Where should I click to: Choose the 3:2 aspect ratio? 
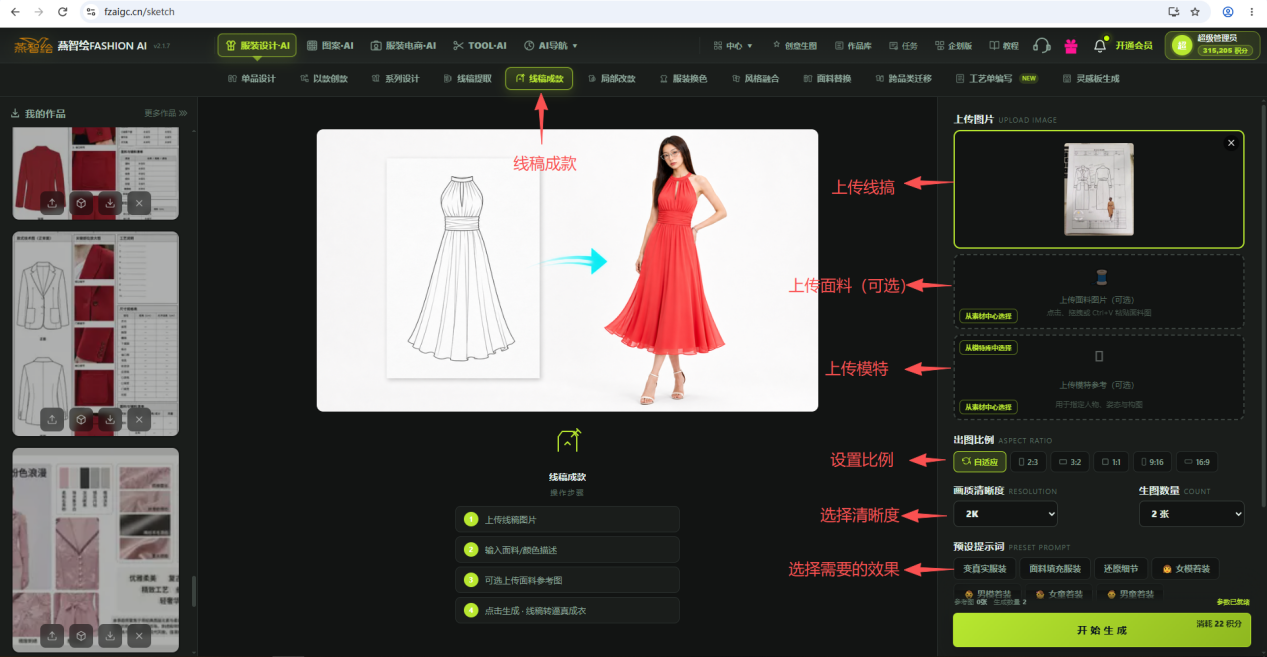1069,462
